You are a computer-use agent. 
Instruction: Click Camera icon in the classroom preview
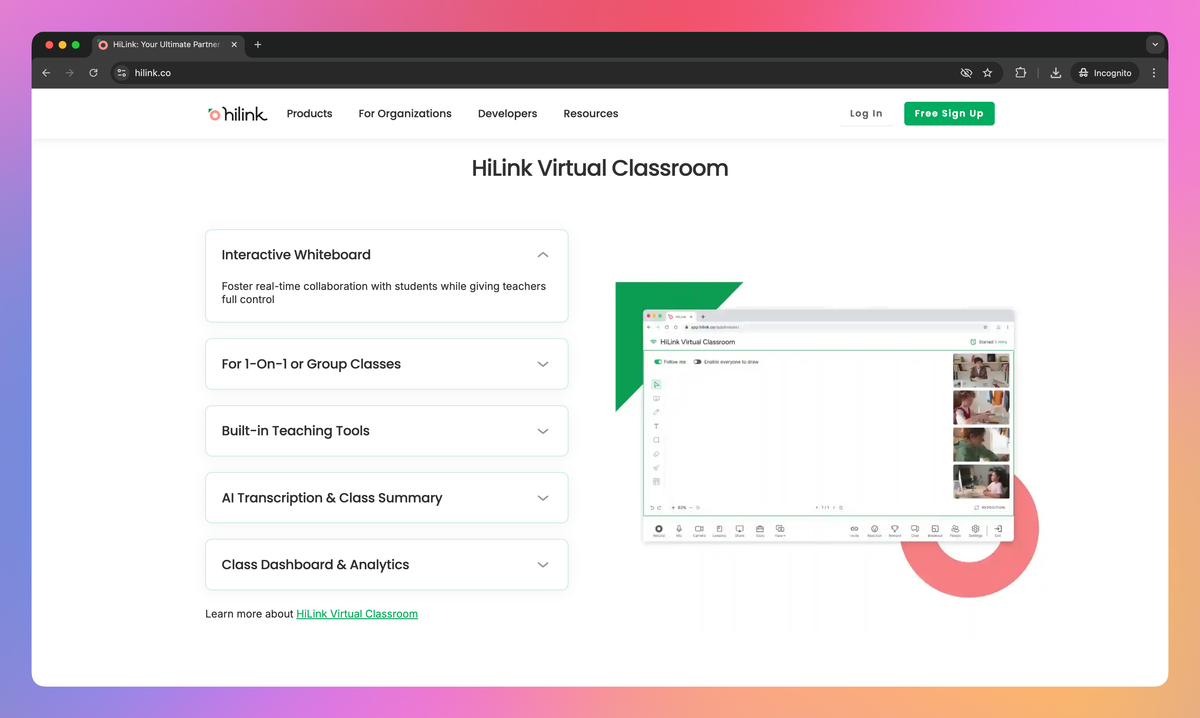699,530
